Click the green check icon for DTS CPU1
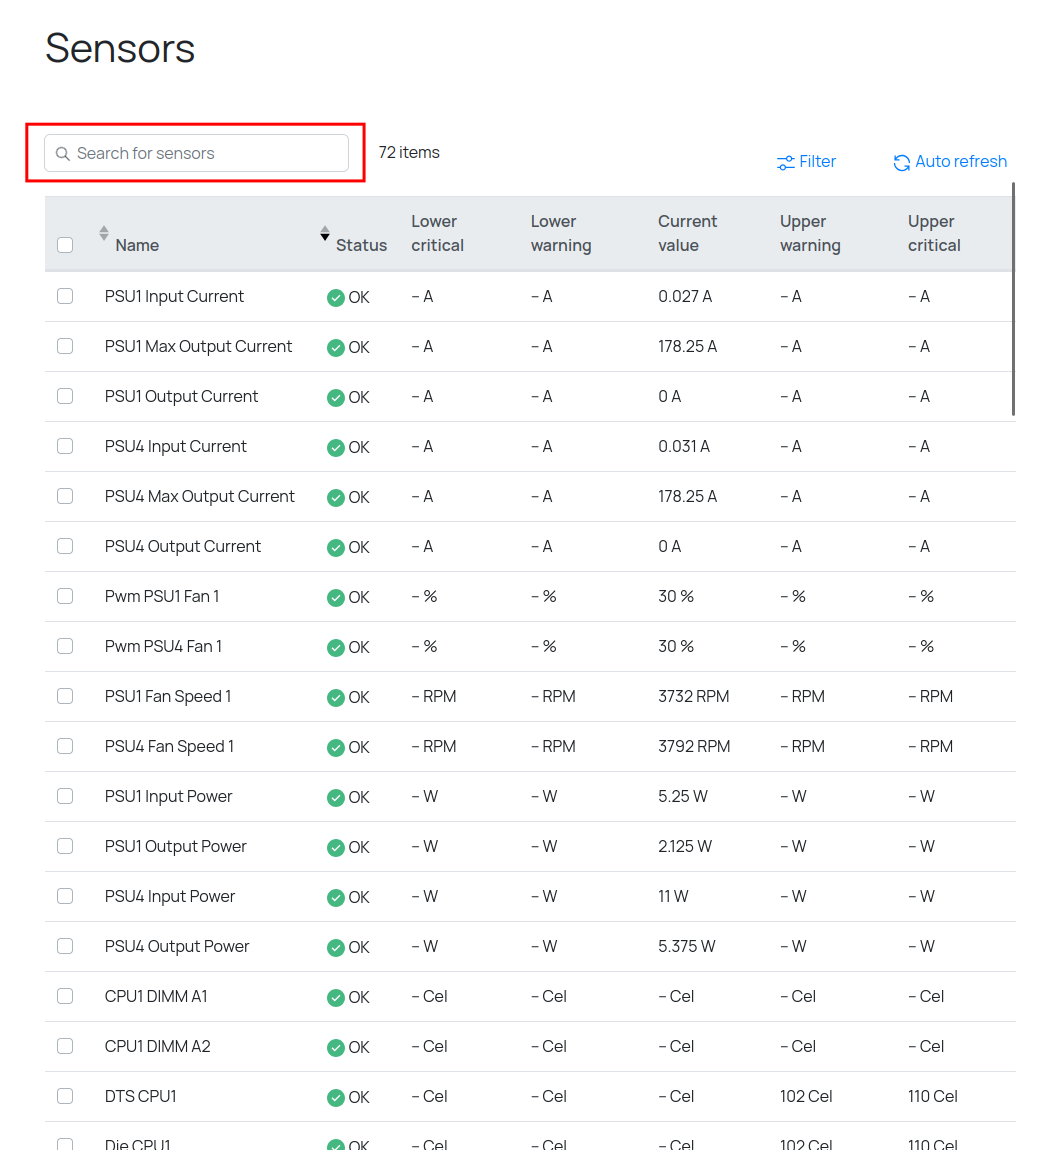This screenshot has height=1173, width=1042. 336,1097
